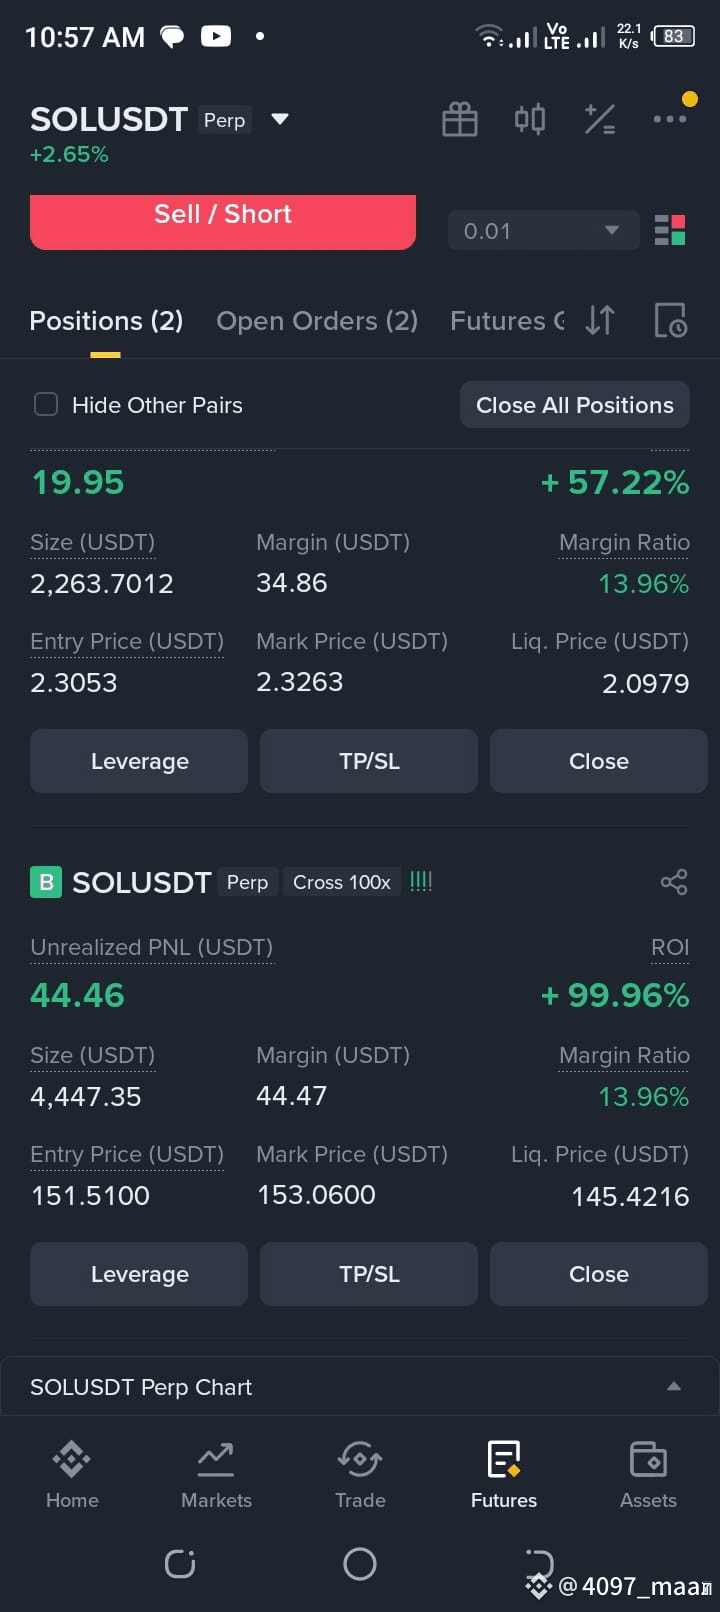The width and height of the screenshot is (720, 1612).
Task: Open the candlestick chart icon
Action: pyautogui.click(x=530, y=120)
